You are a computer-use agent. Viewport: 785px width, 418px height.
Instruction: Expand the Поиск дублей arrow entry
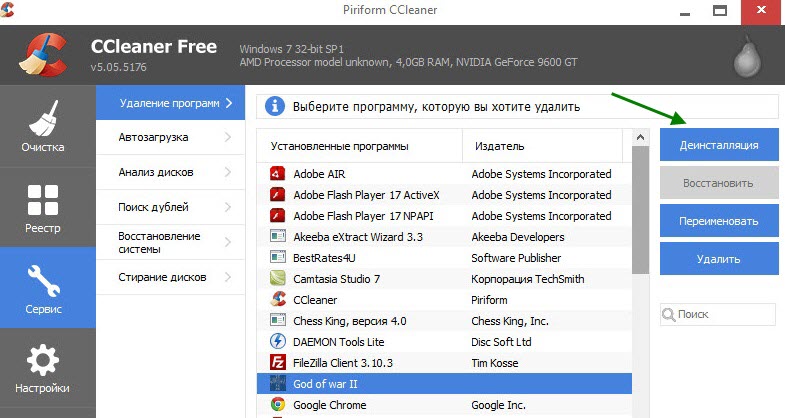coord(170,207)
